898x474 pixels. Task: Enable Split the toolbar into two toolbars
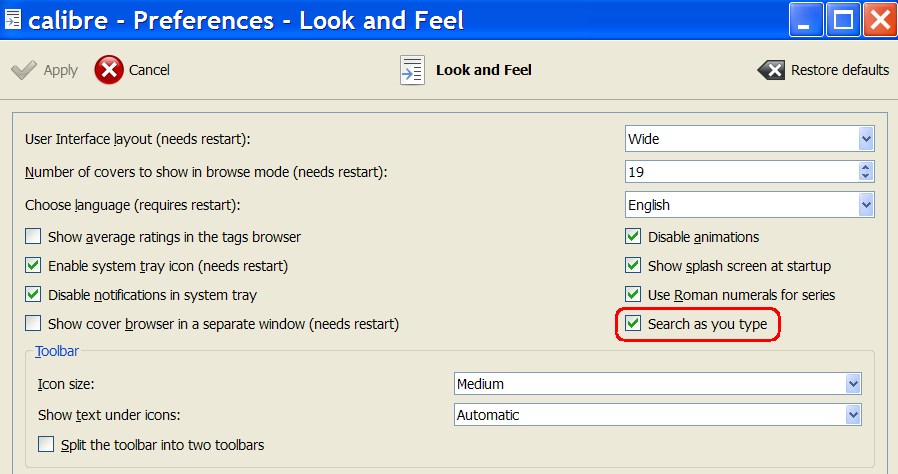pyautogui.click(x=46, y=444)
